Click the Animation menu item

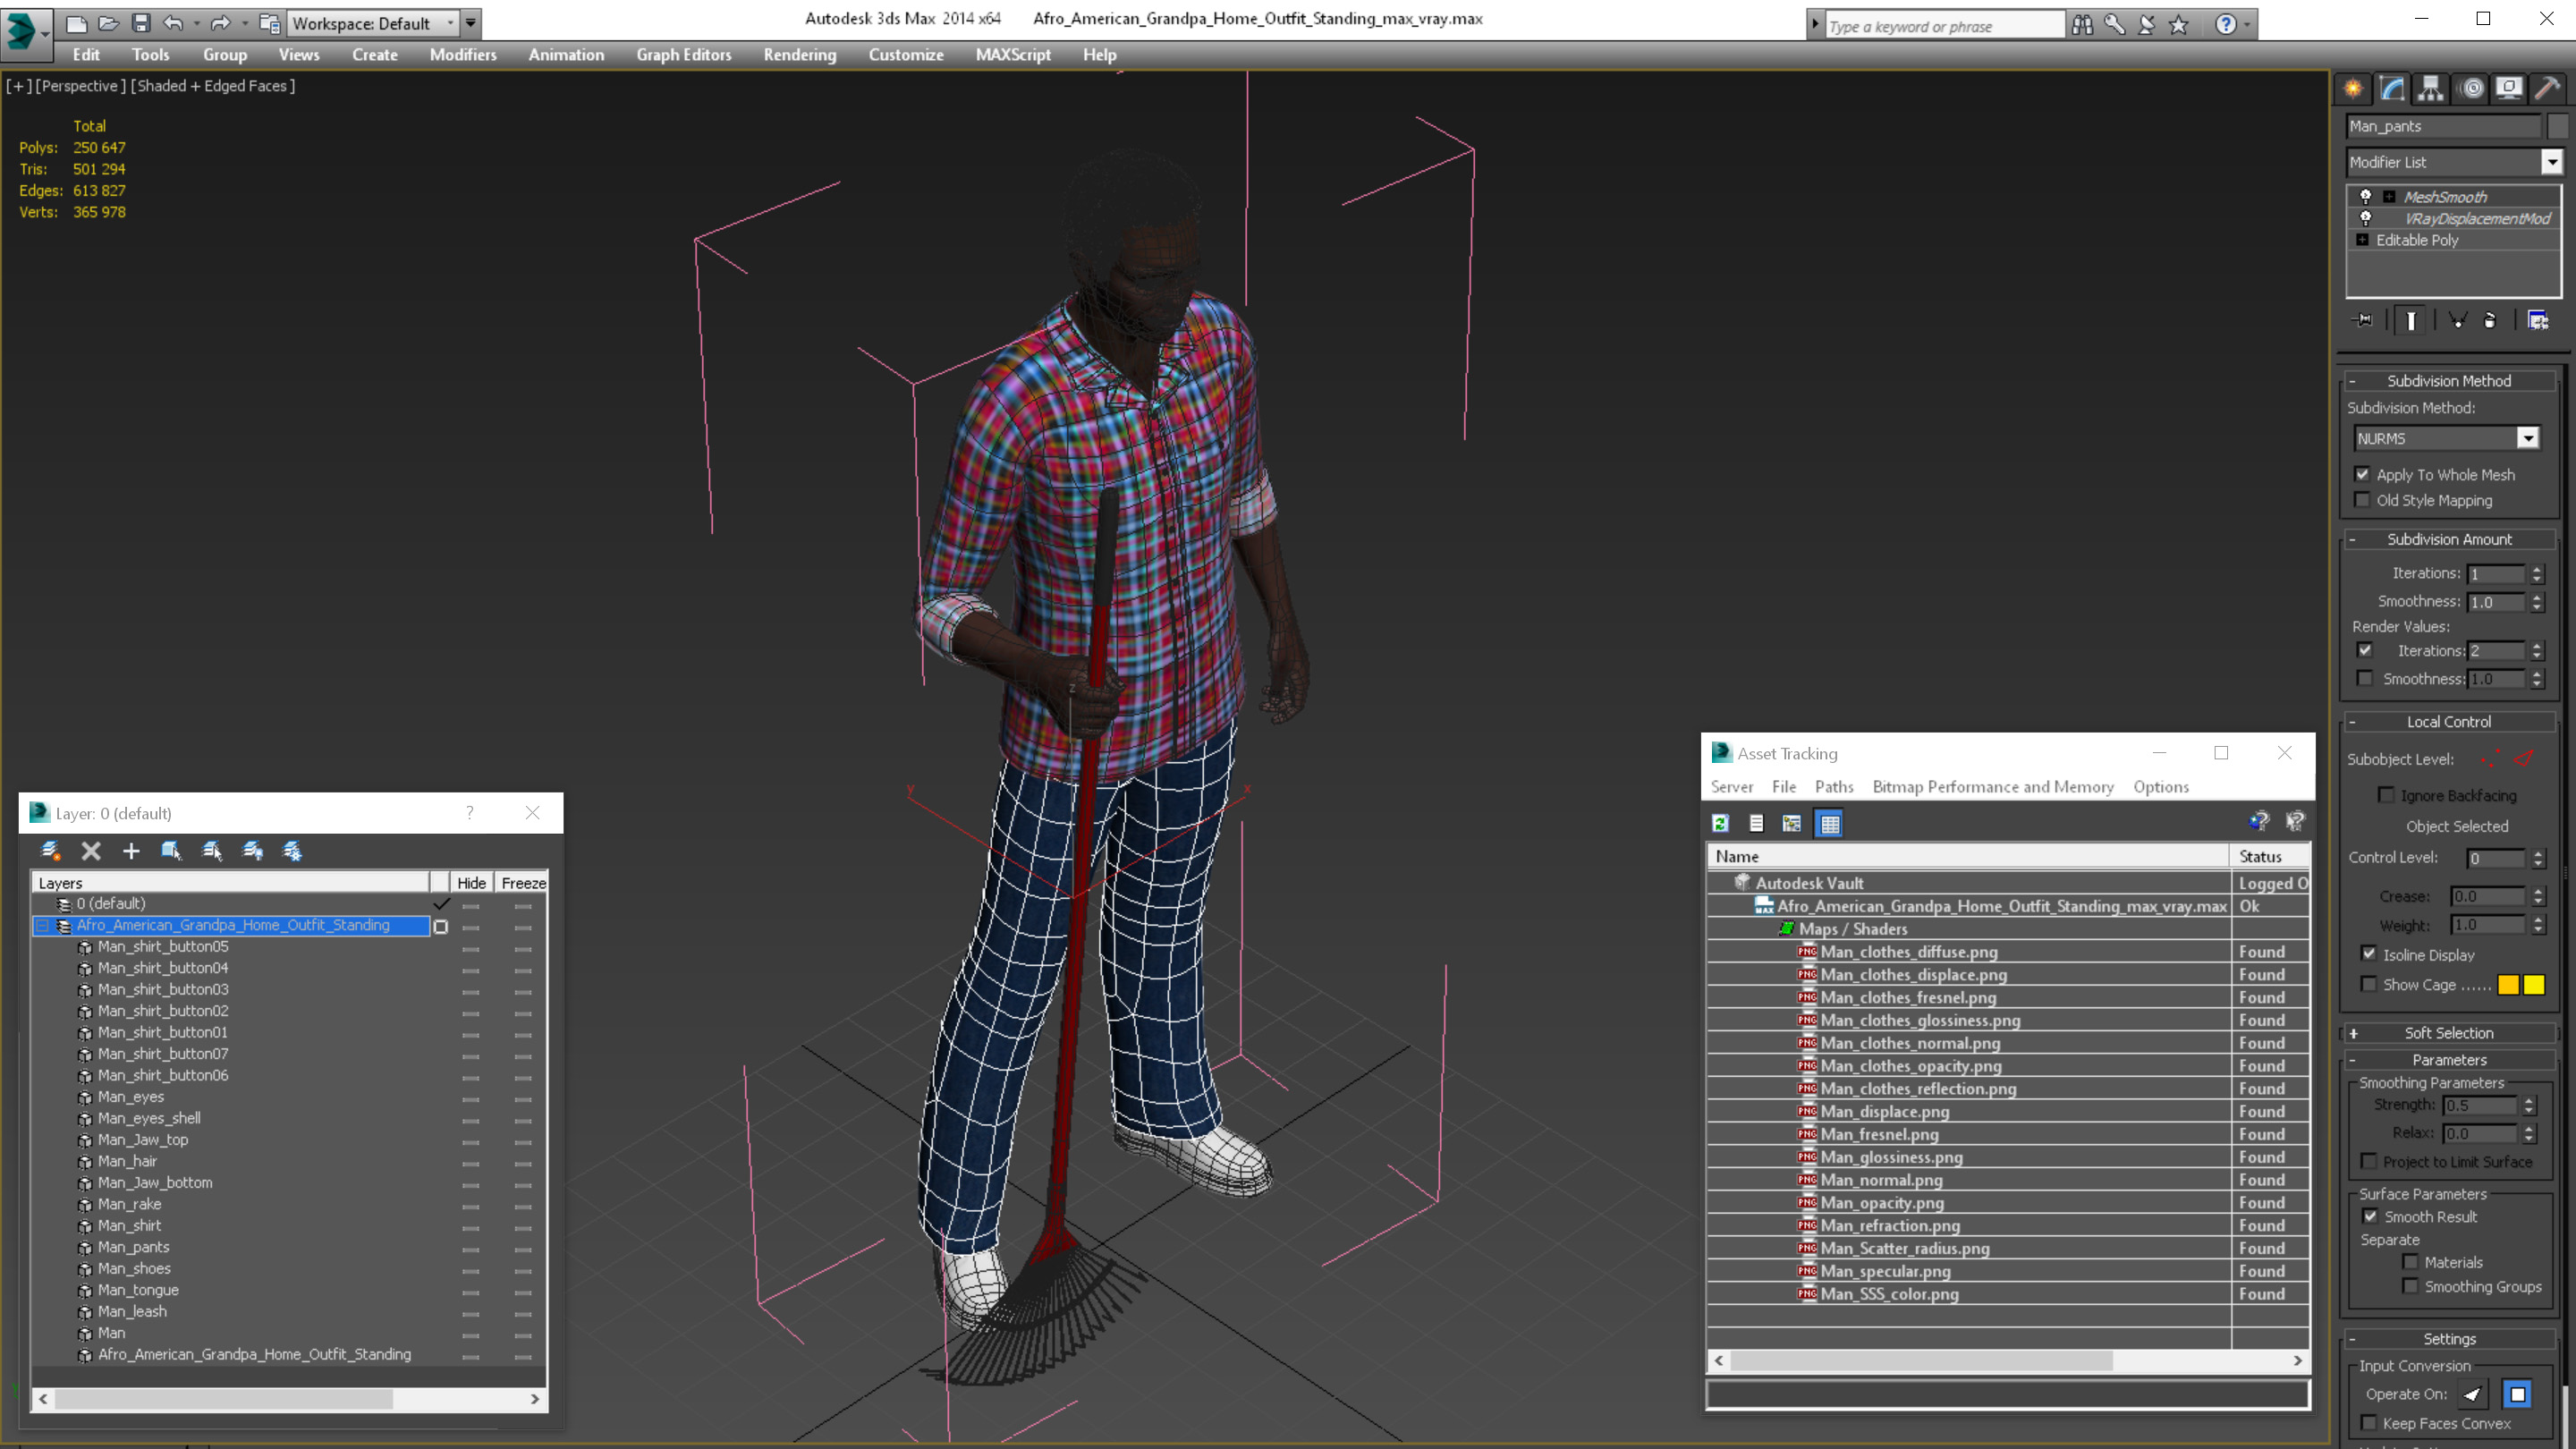564,53
